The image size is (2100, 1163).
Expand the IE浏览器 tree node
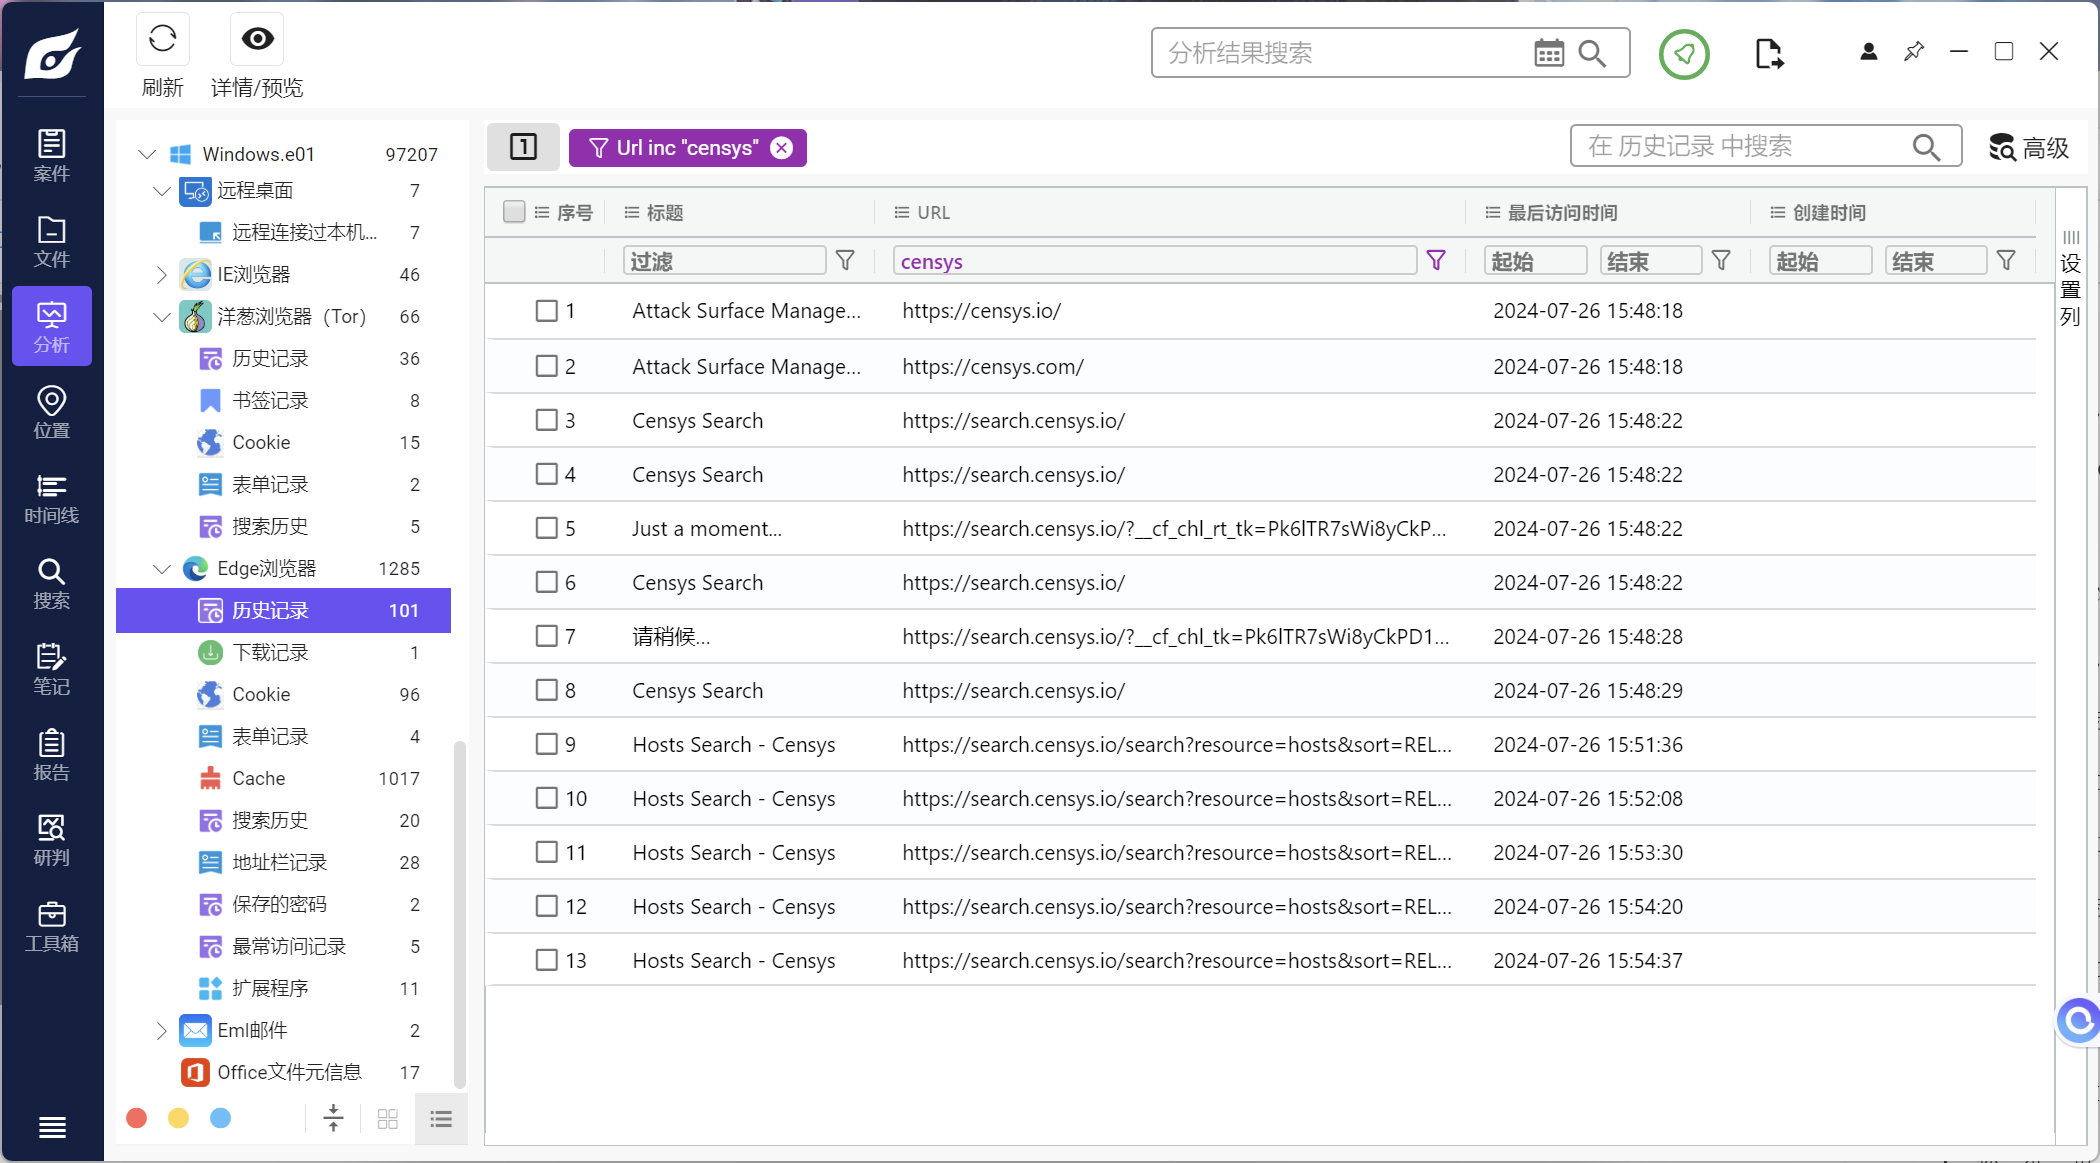[x=161, y=274]
